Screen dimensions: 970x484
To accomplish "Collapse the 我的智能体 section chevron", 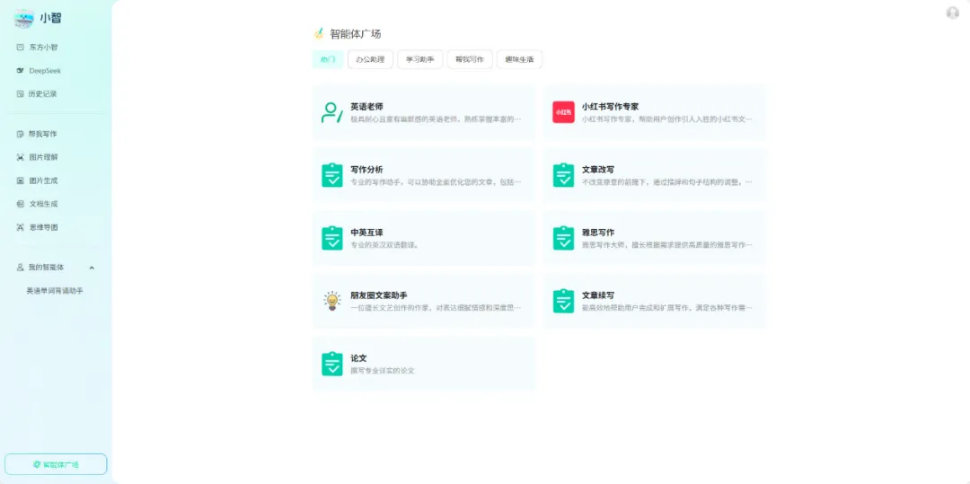I will click(92, 268).
